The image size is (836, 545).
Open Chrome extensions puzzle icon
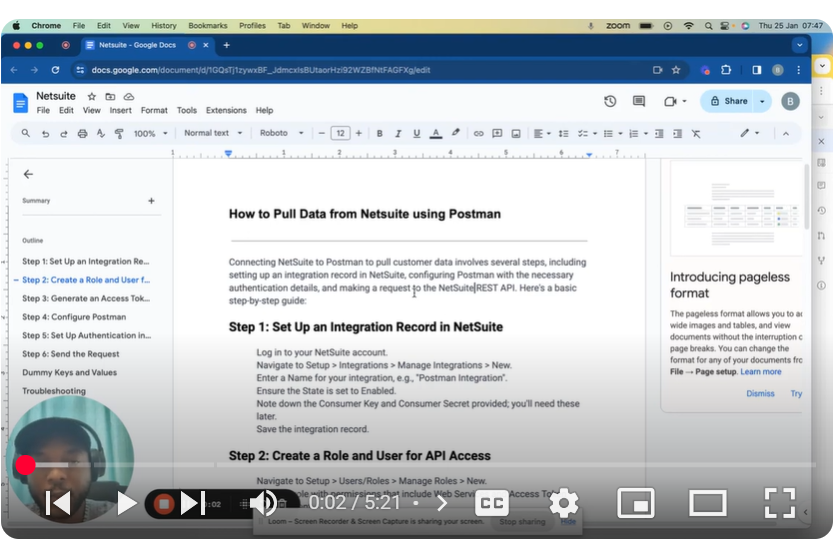click(726, 70)
